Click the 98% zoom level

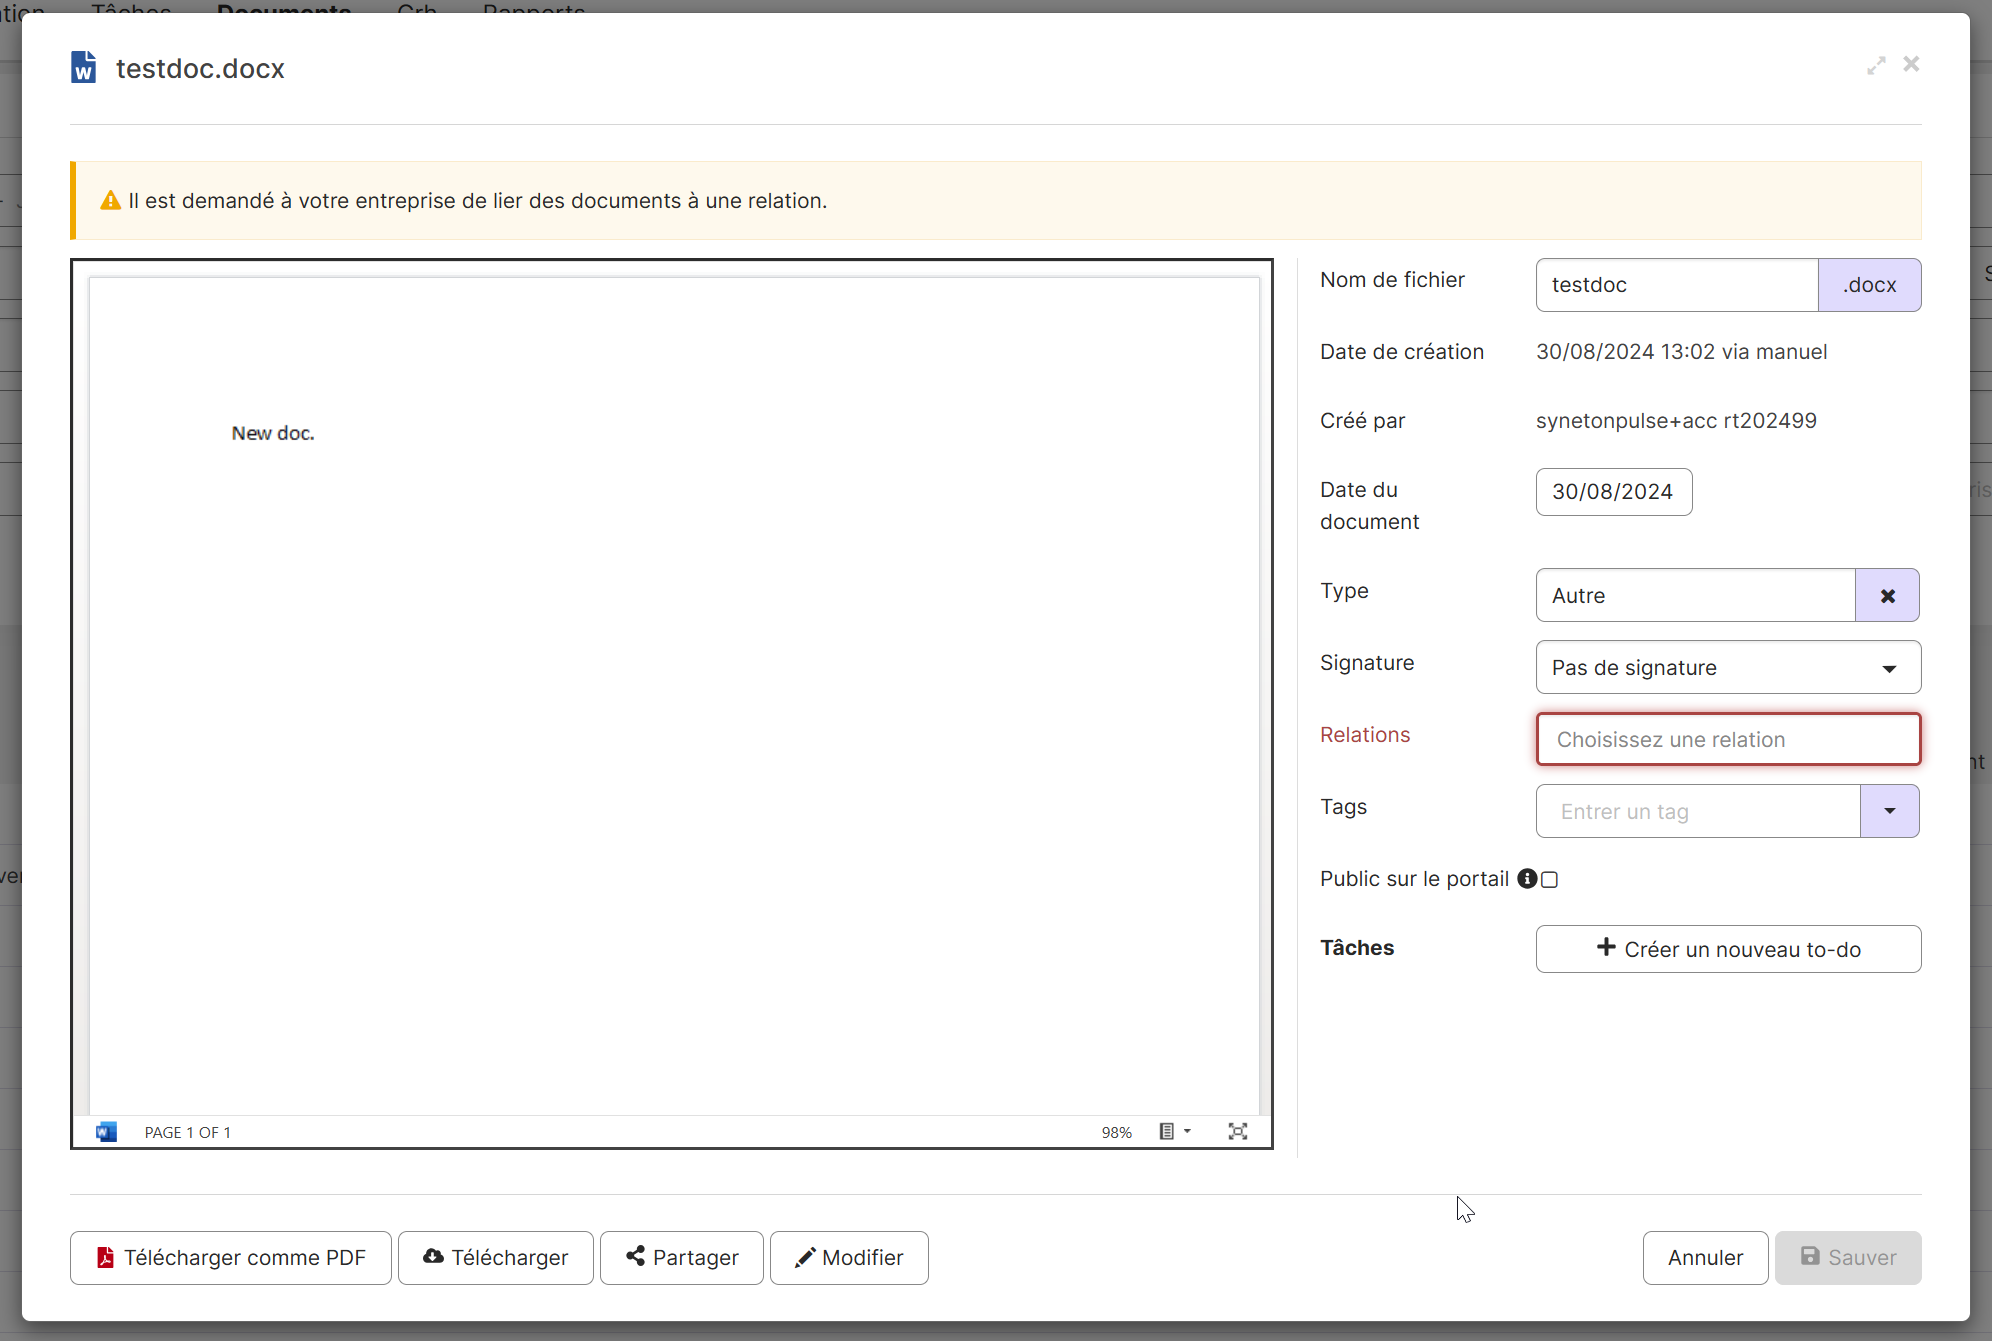point(1117,1132)
